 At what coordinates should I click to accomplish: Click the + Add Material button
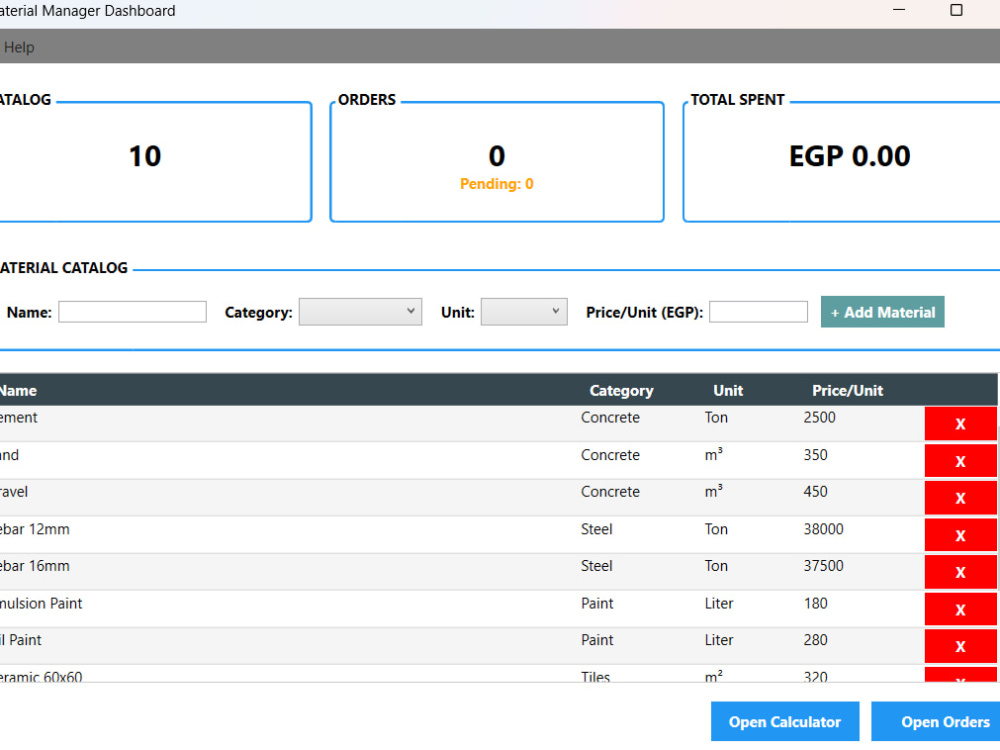coord(882,312)
